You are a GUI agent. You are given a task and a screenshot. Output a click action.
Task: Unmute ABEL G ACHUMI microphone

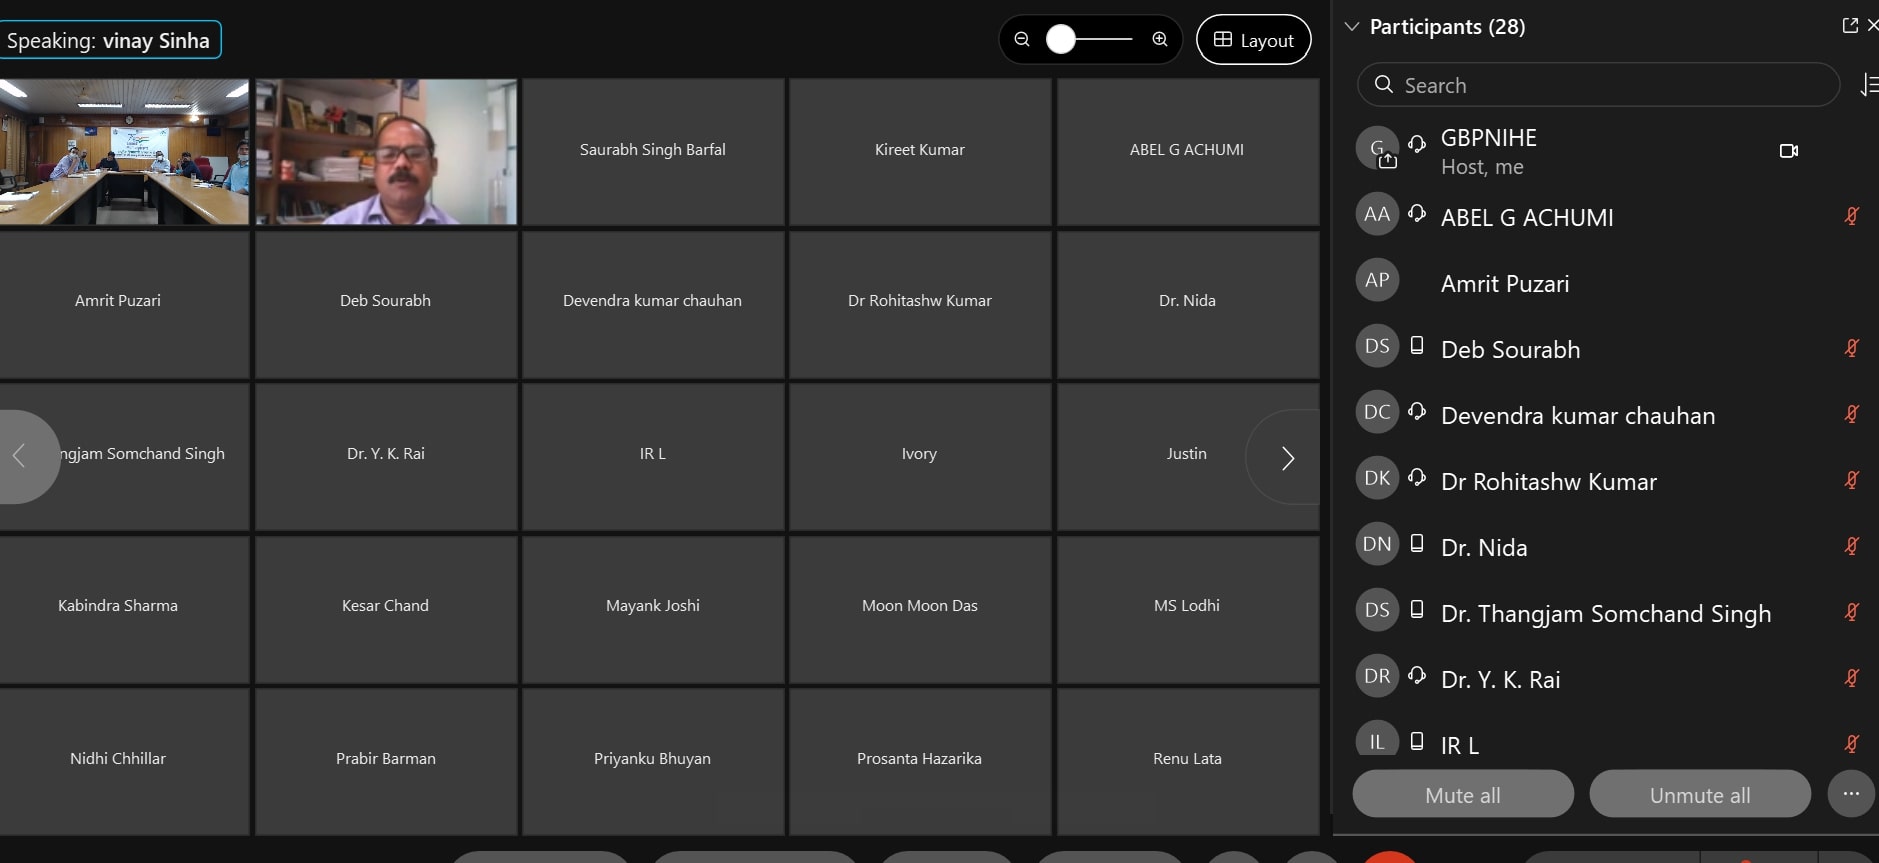point(1851,216)
